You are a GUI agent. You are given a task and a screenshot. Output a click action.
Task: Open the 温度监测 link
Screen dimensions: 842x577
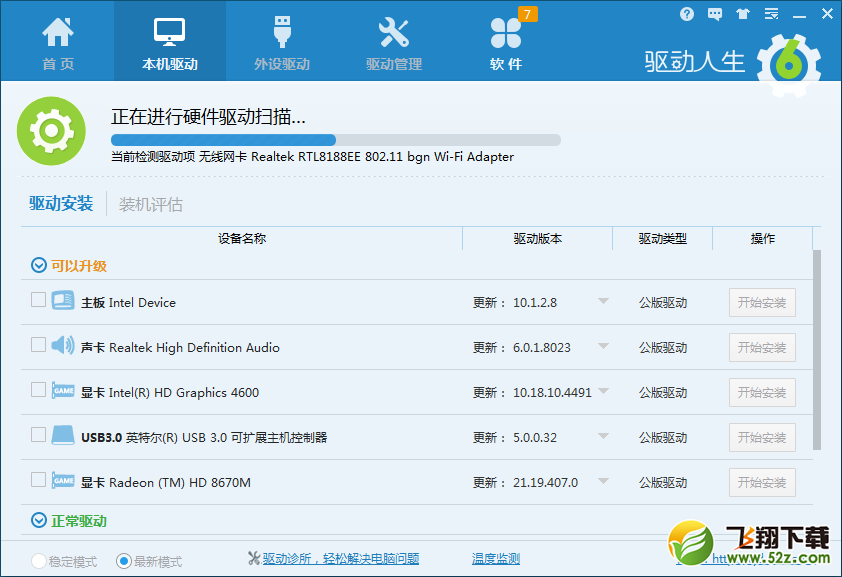(496, 559)
